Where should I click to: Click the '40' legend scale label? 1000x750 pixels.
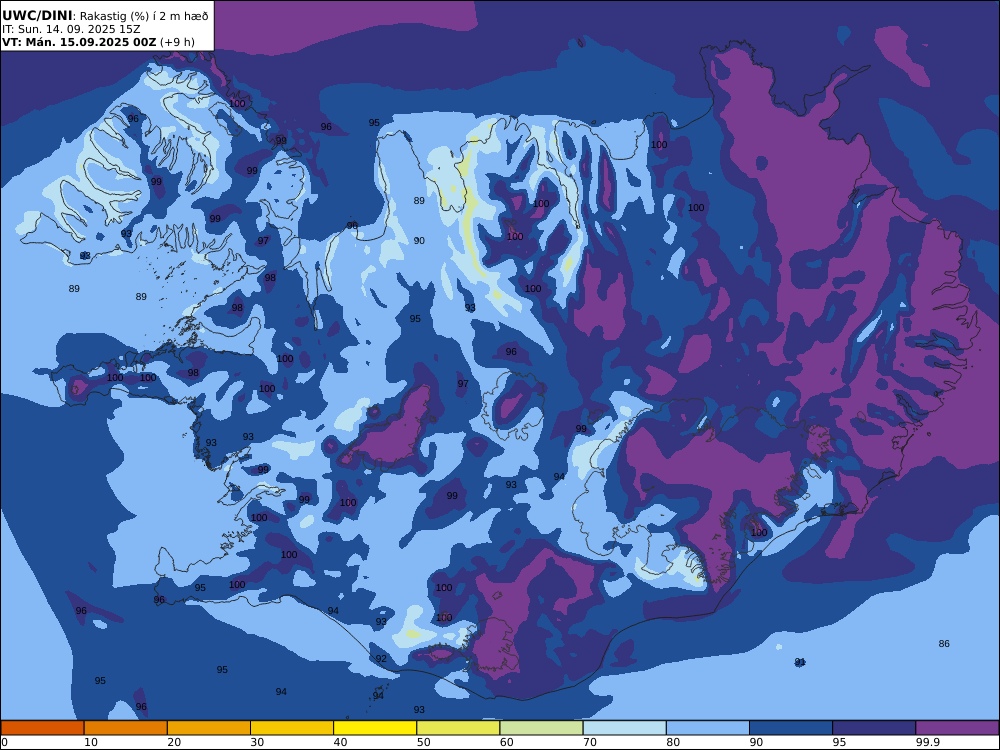point(341,742)
